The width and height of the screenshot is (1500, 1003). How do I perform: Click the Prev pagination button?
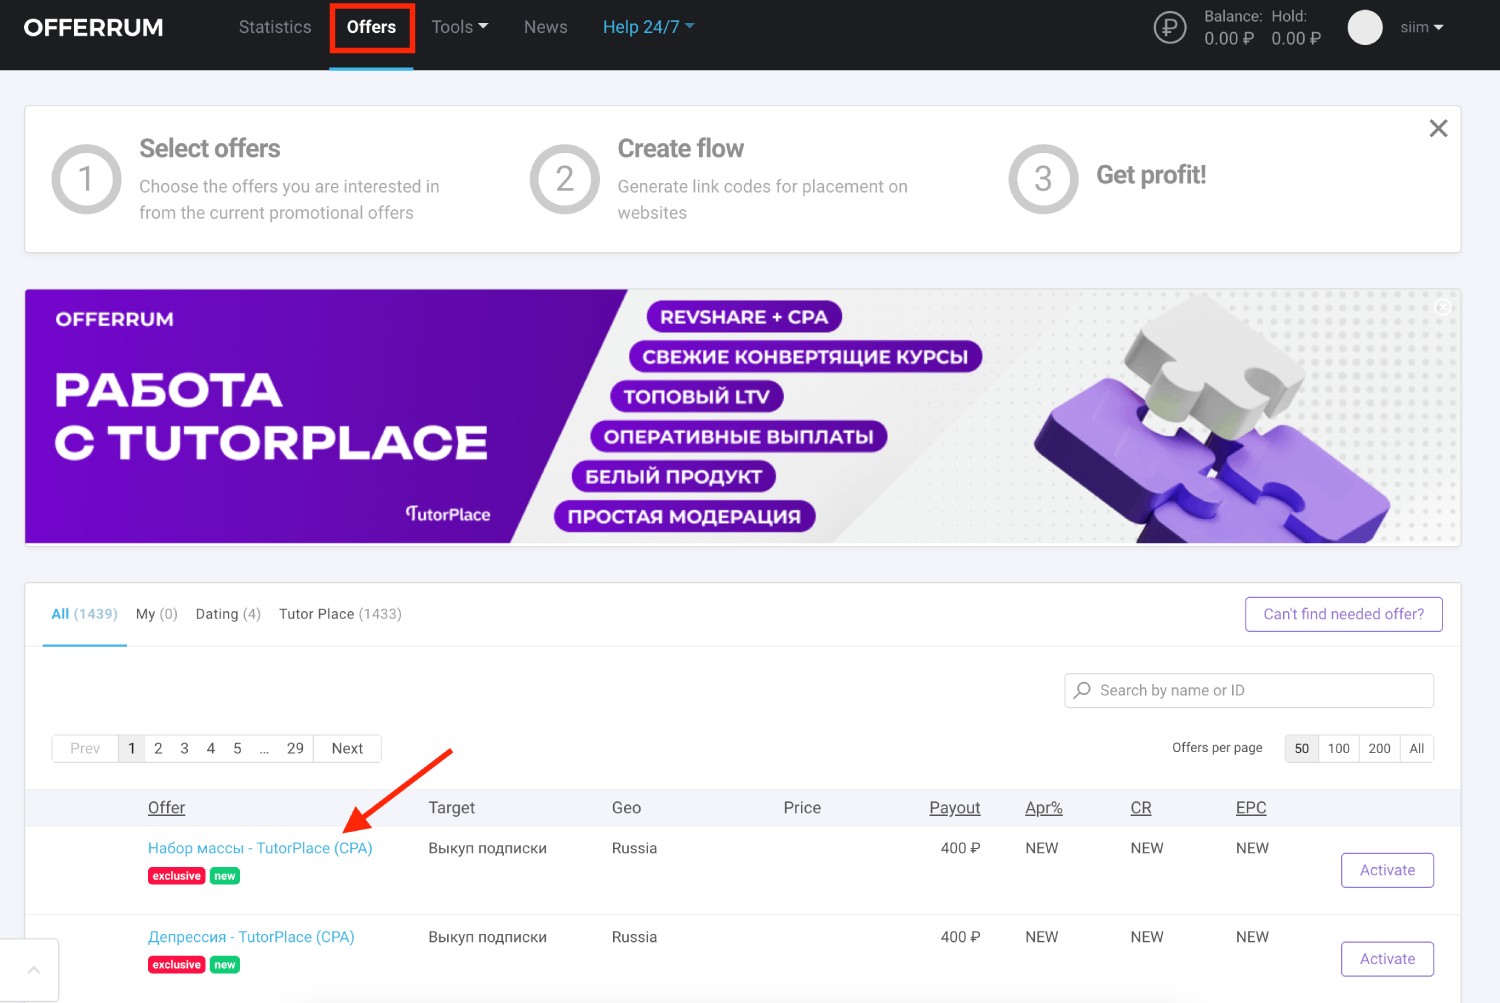pyautogui.click(x=85, y=748)
